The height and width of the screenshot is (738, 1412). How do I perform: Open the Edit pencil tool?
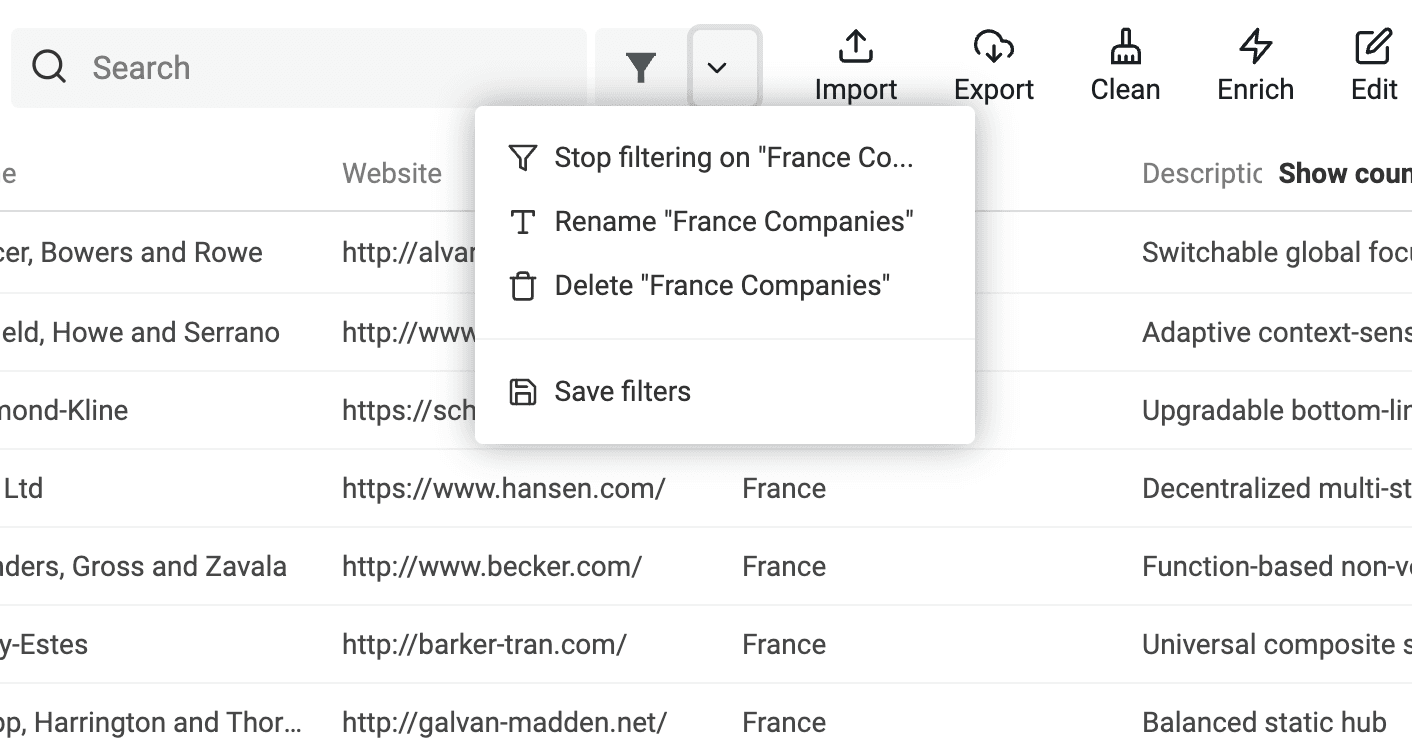[1374, 67]
